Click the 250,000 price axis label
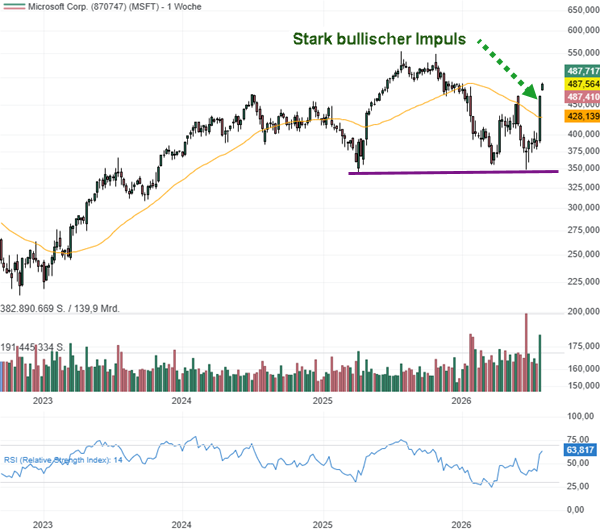Viewport: 600px width, 532px height. pos(584,254)
